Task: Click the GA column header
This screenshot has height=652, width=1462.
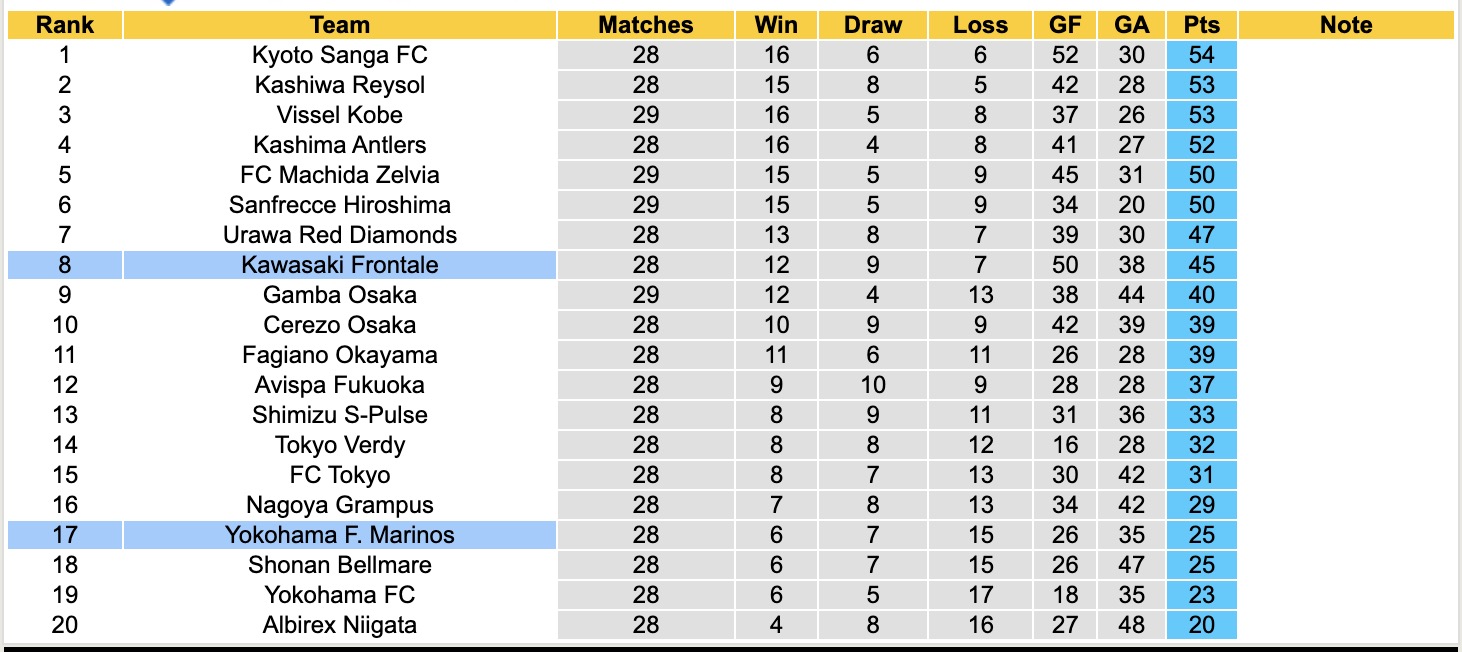Action: (x=1131, y=25)
